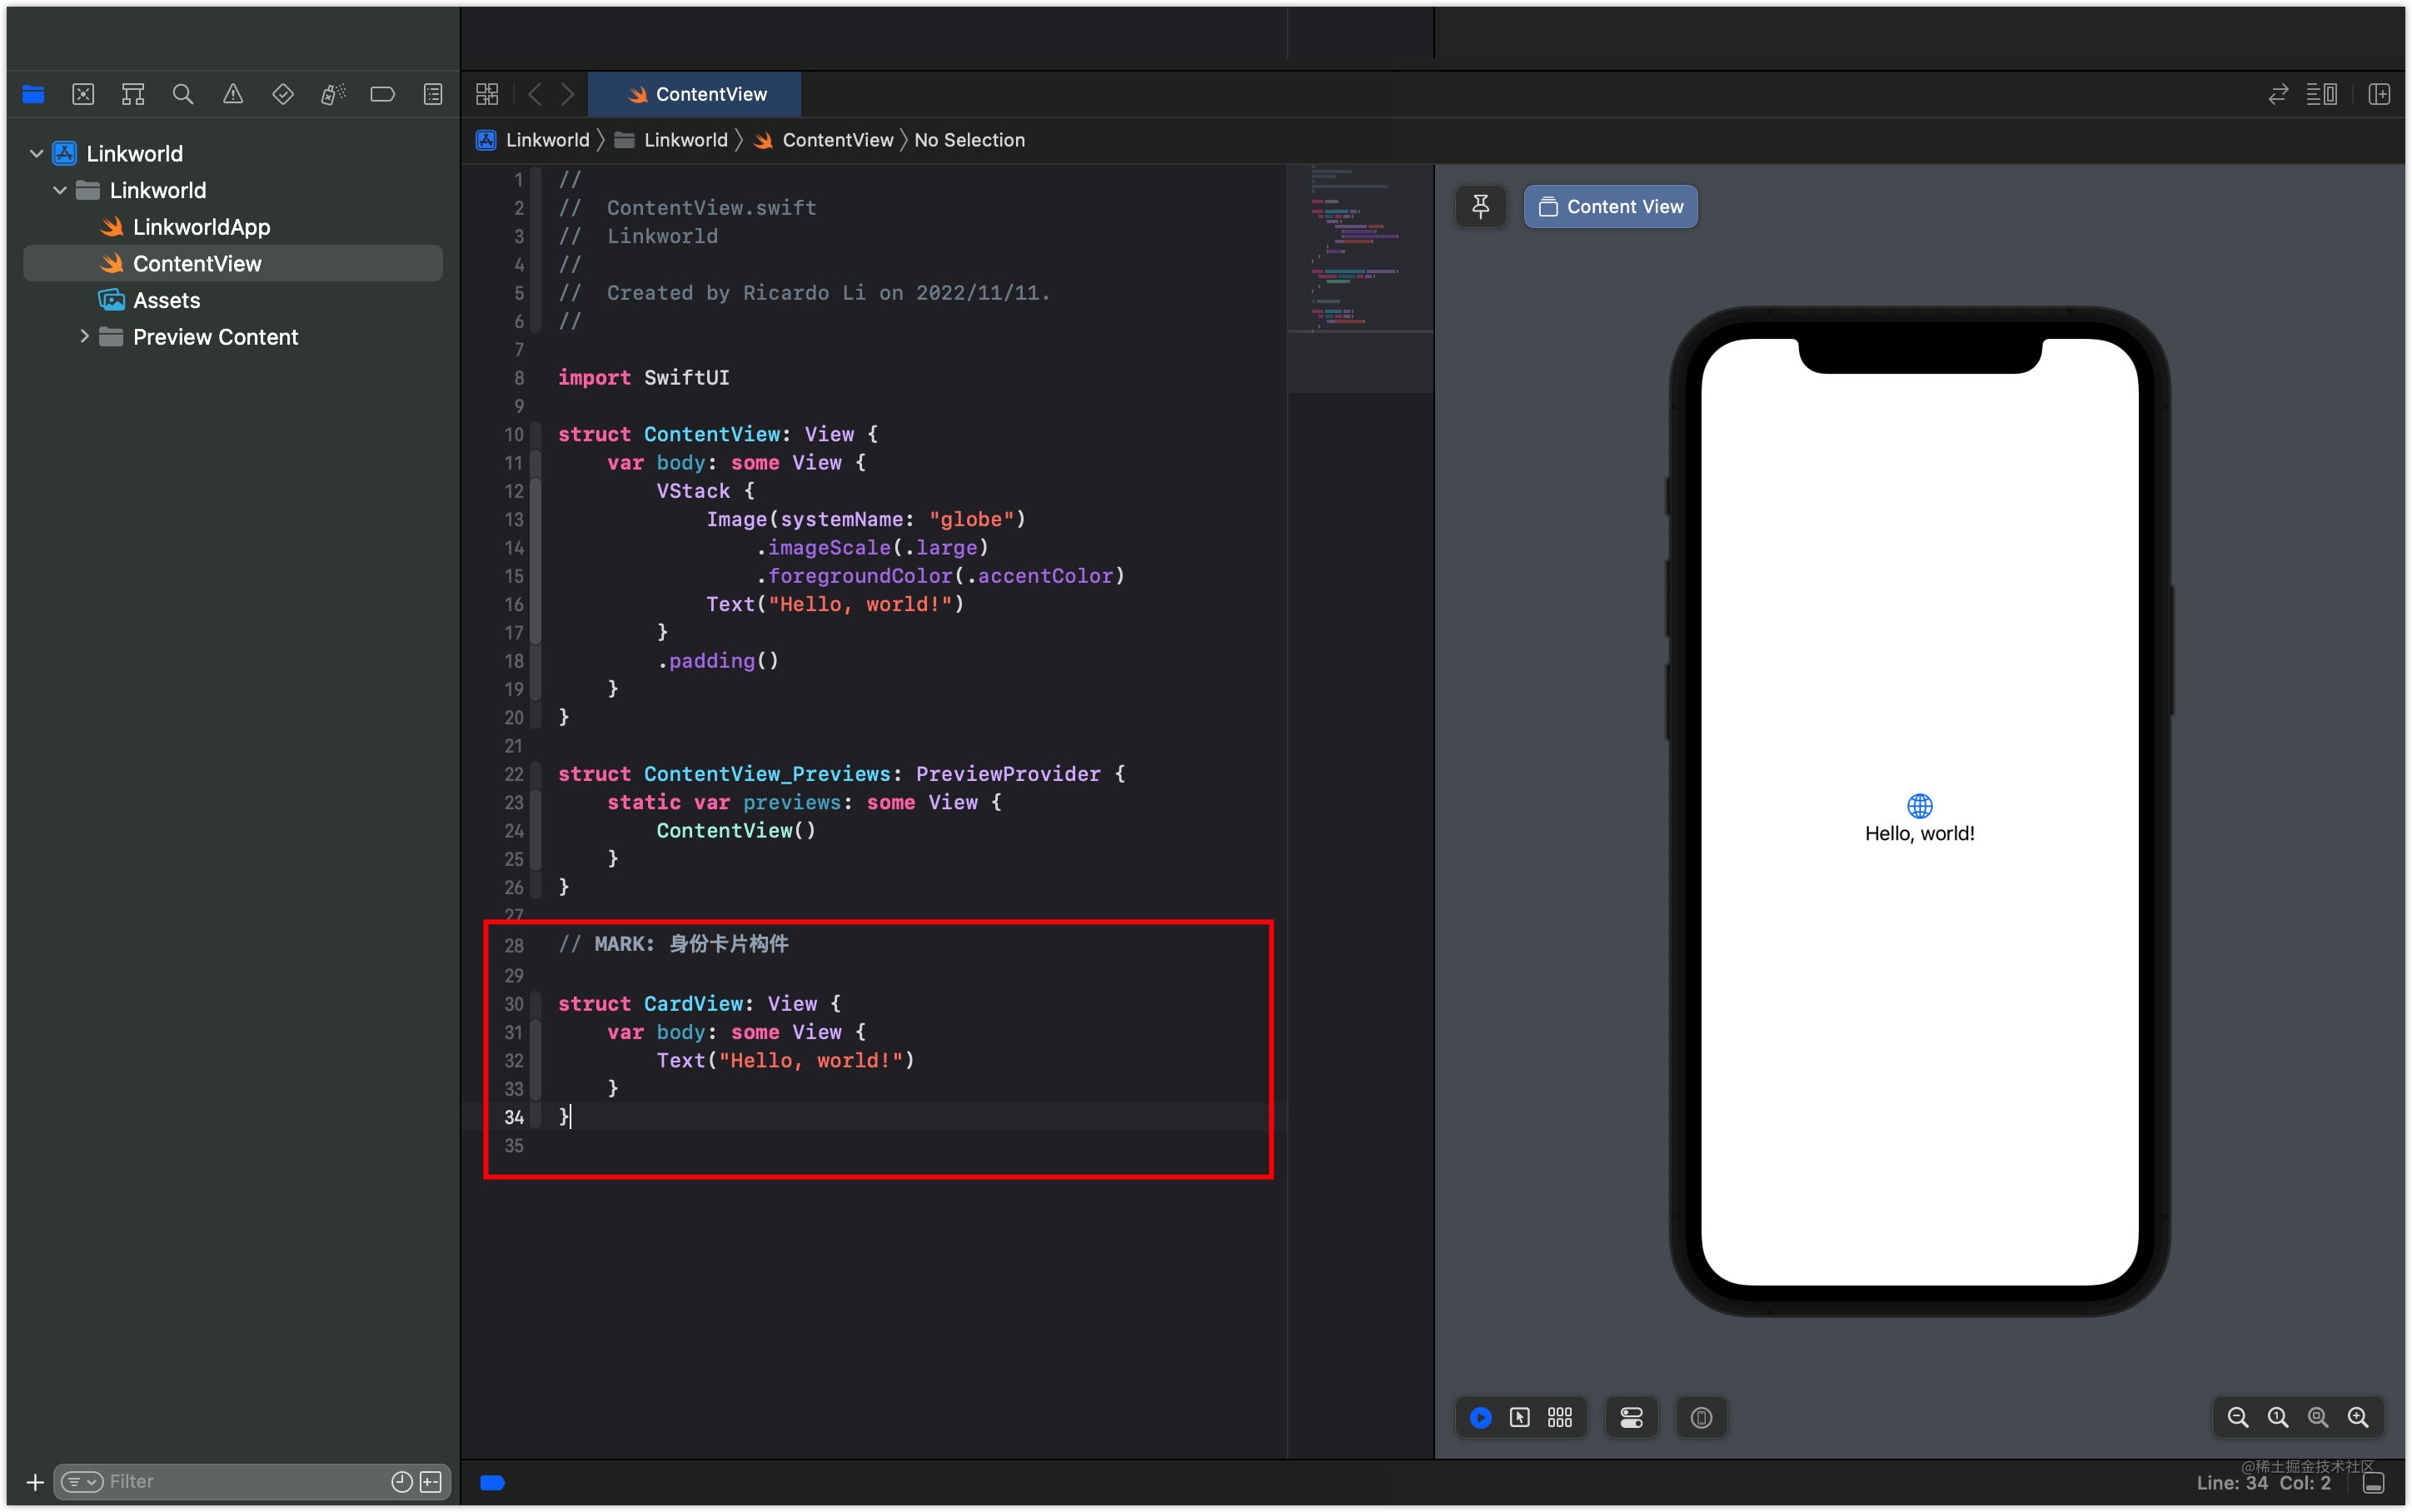Screen dimensions: 2412x1512
Task: Open the Symbol navigator
Action: point(133,95)
